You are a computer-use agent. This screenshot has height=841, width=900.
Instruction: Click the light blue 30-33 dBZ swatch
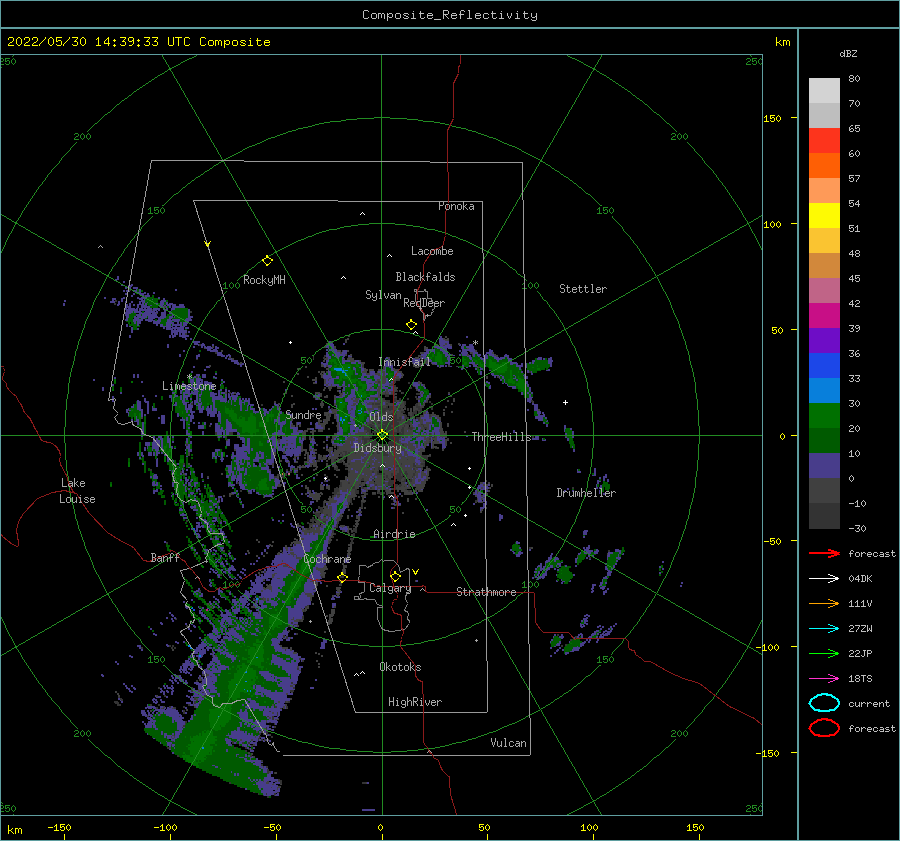click(x=824, y=390)
